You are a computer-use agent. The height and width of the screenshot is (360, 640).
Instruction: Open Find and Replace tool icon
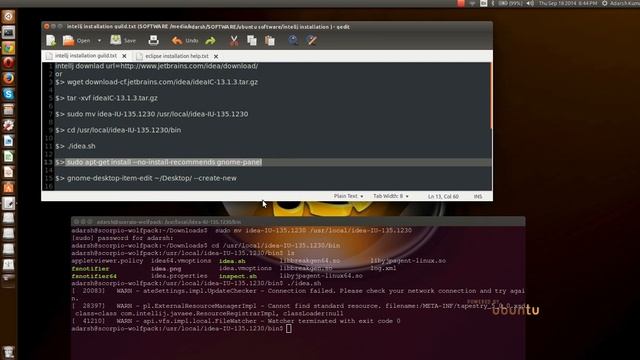(x=311, y=40)
